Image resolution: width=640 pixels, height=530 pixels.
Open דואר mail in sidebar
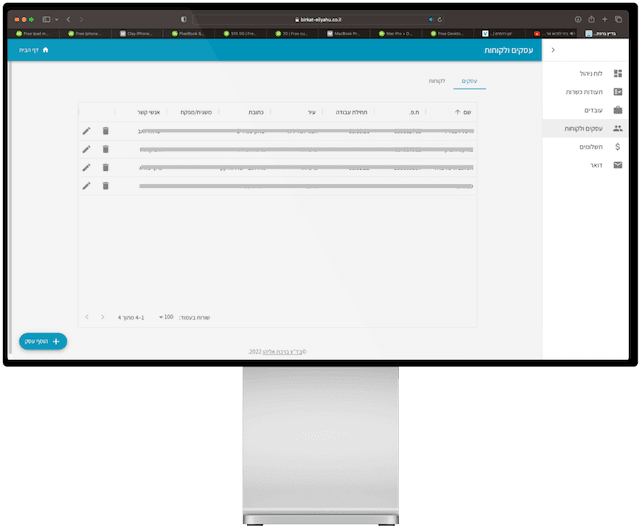585,165
